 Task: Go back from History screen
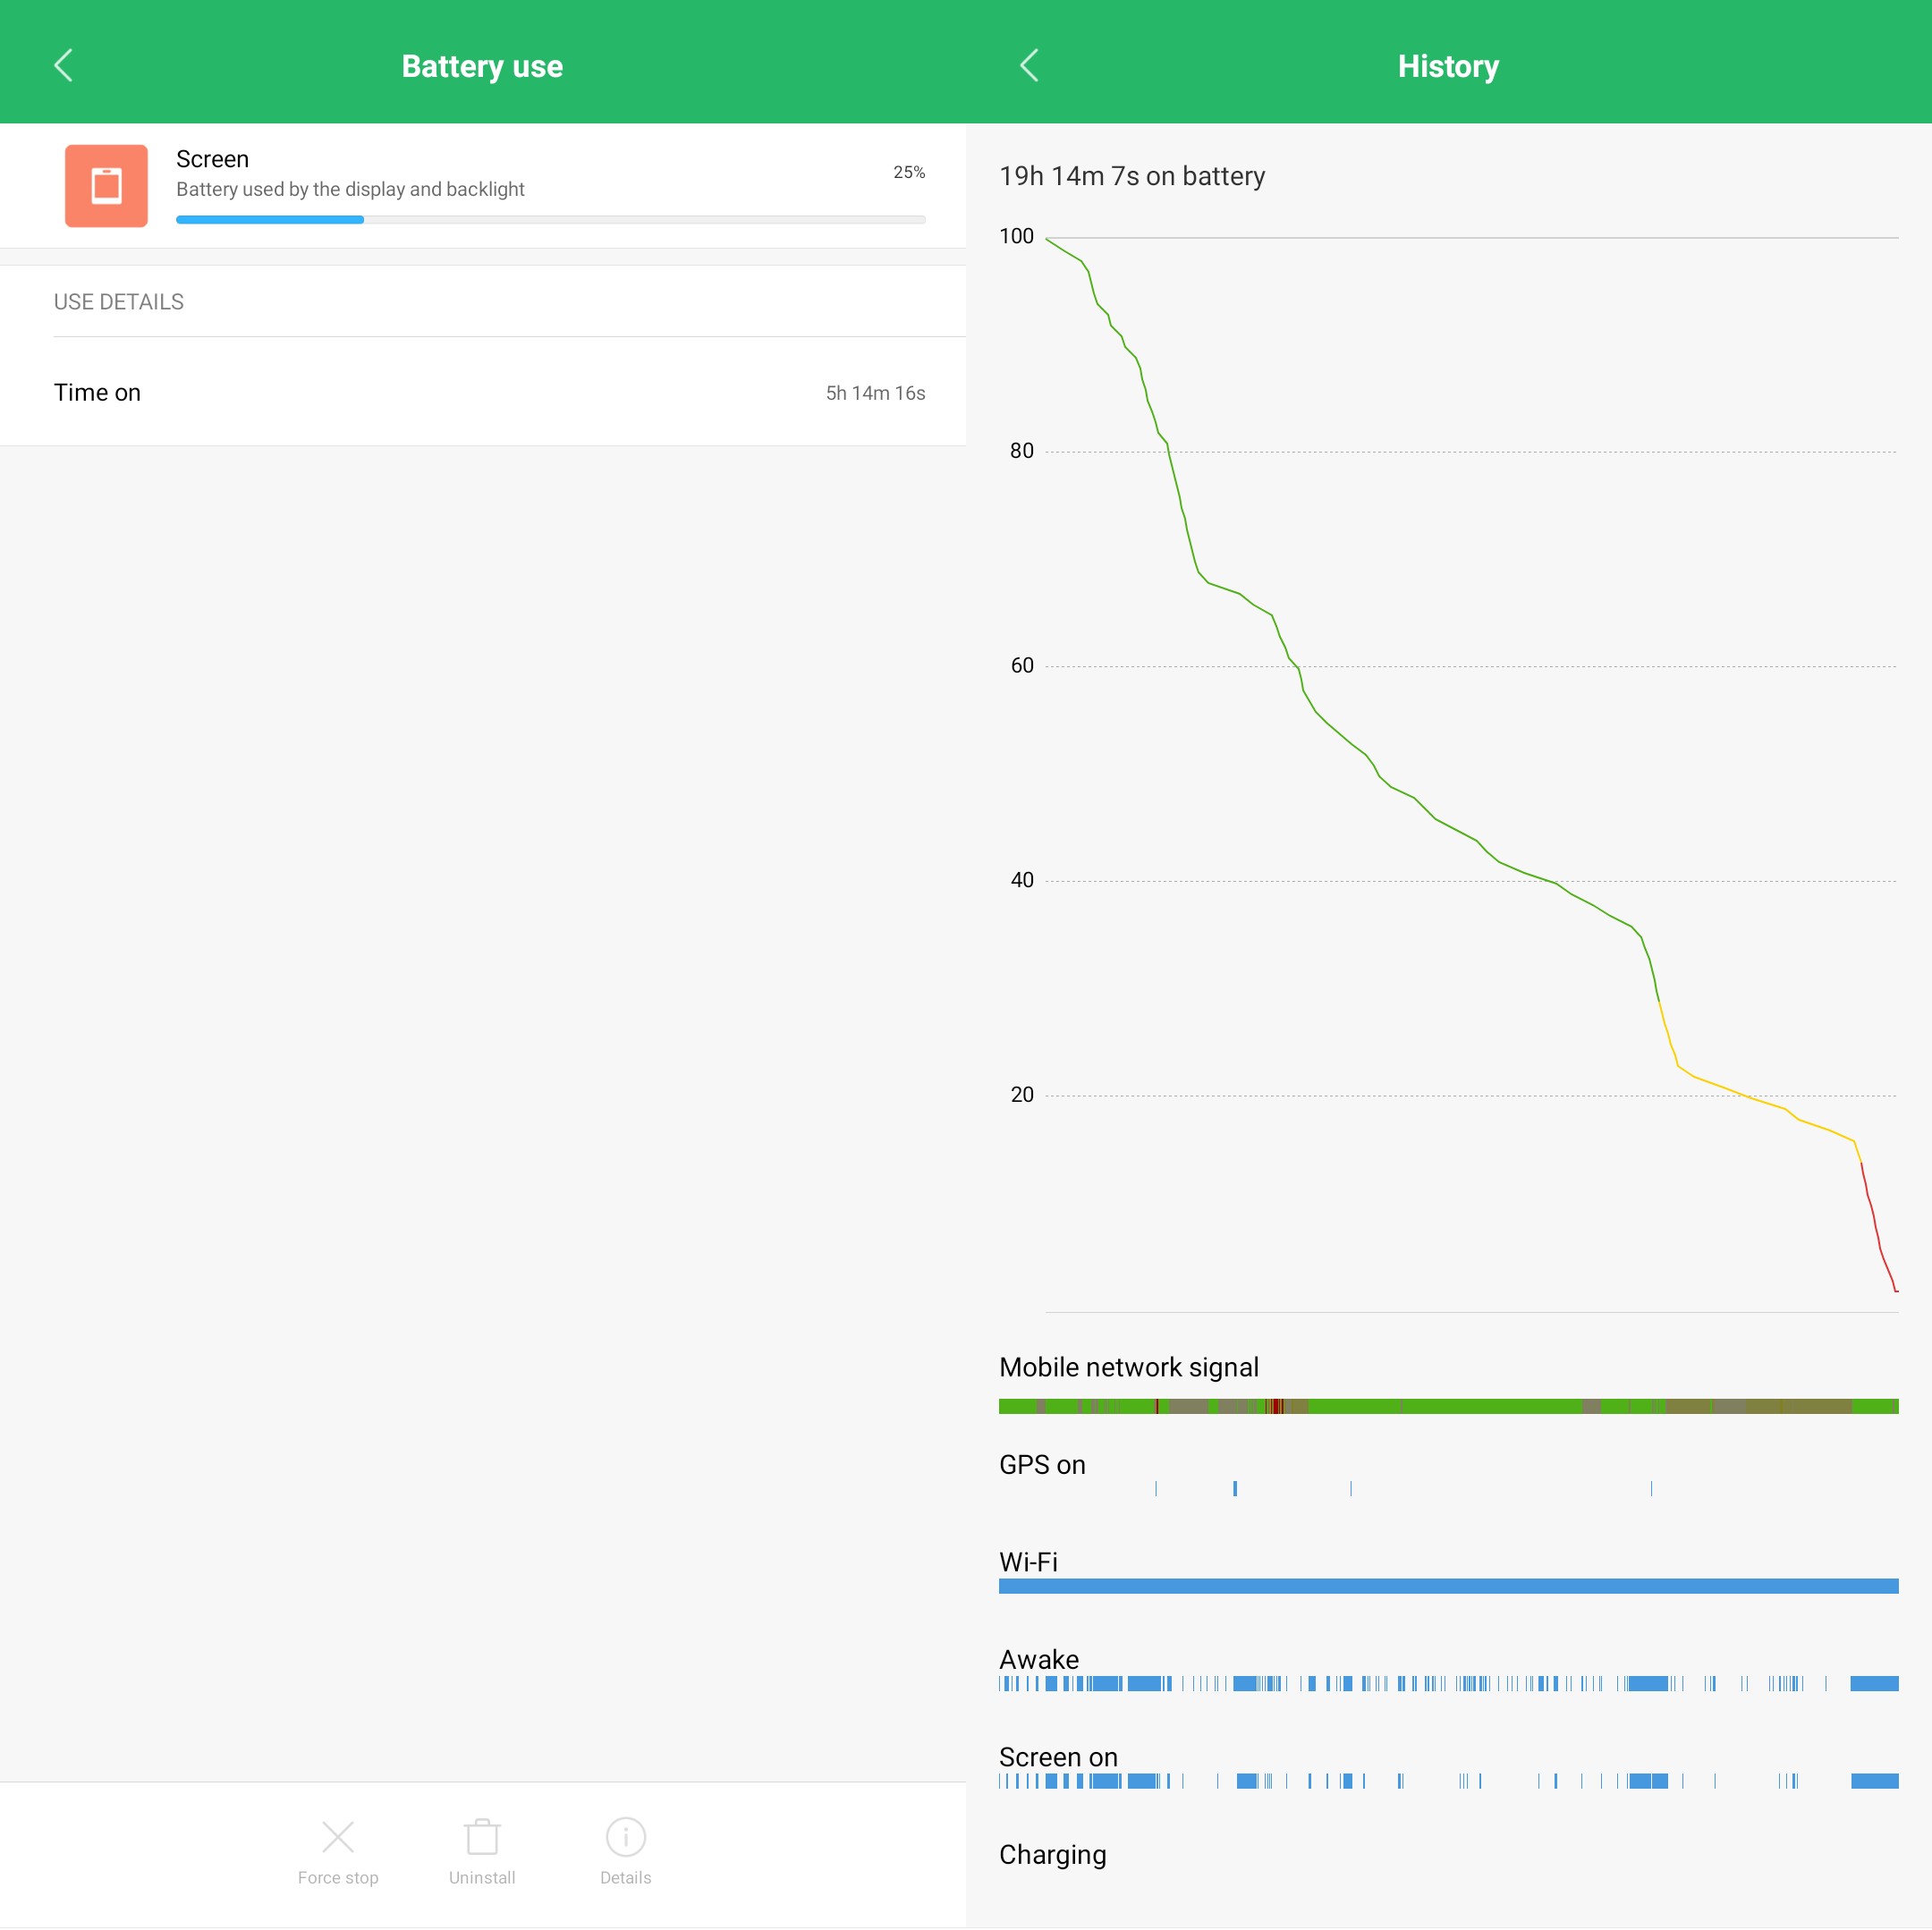1029,66
